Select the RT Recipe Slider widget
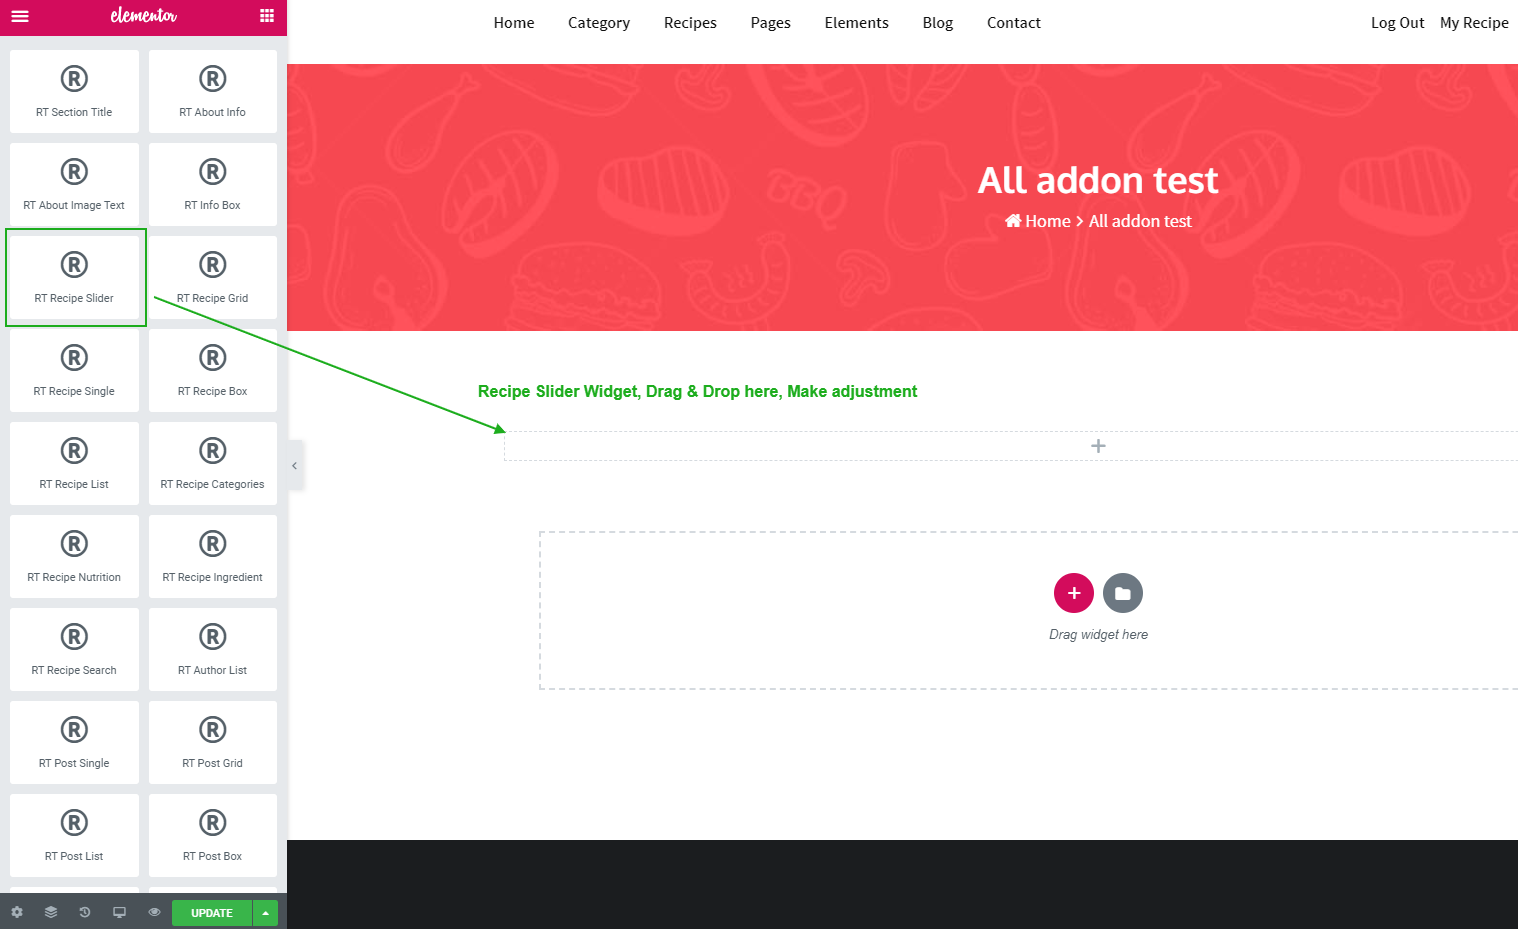This screenshot has width=1518, height=929. click(74, 277)
